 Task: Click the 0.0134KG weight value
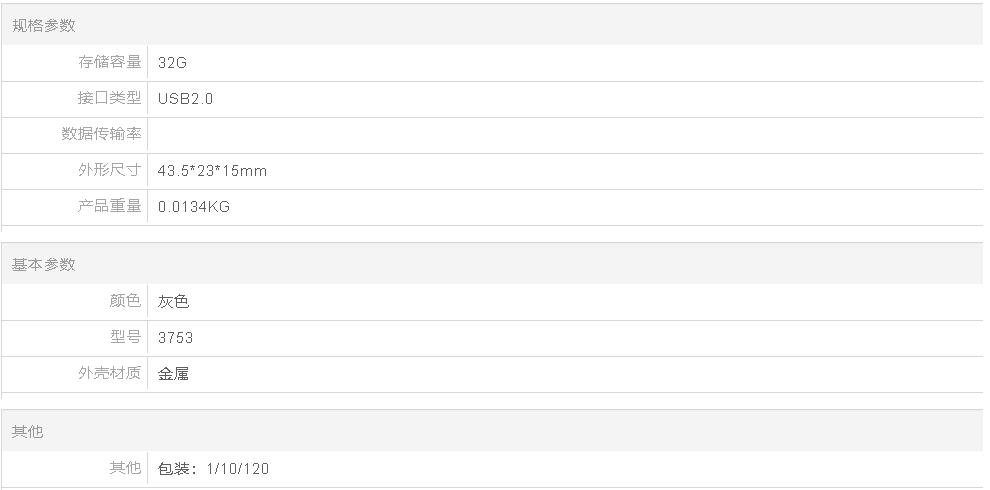point(194,206)
